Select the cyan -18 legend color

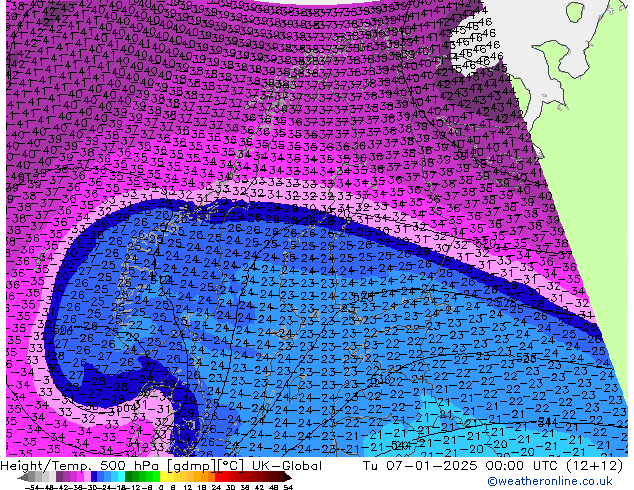point(121,477)
